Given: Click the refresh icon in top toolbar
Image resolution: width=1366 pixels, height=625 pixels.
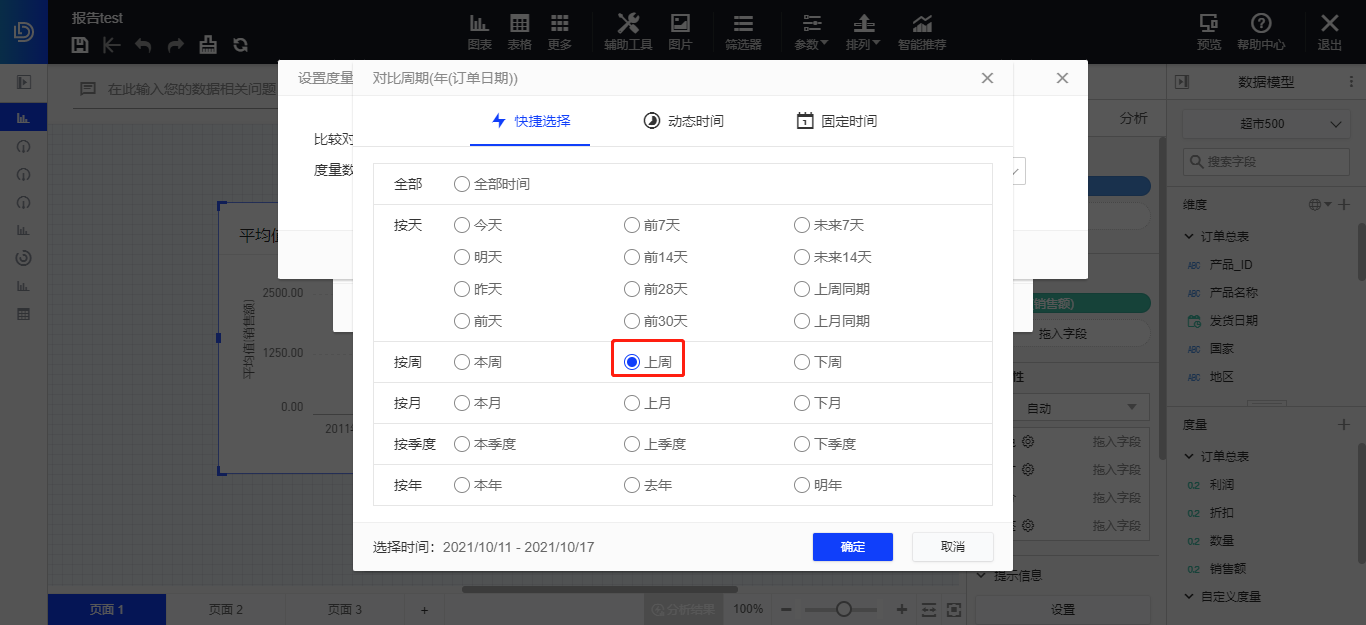Looking at the screenshot, I should point(240,44).
